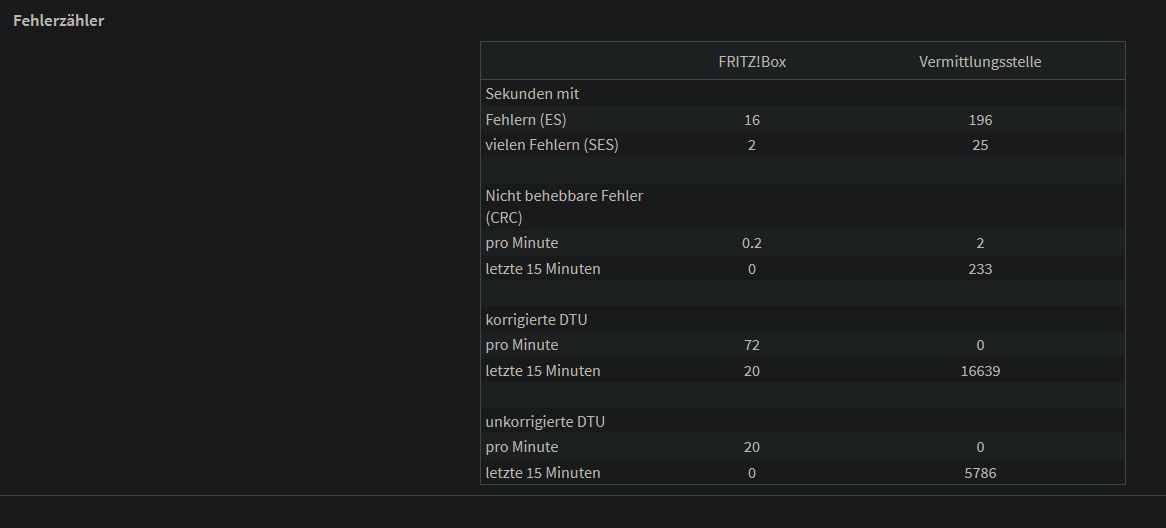Click "pro Minute" under korrigierte DTU
The height and width of the screenshot is (528, 1166).
click(522, 345)
